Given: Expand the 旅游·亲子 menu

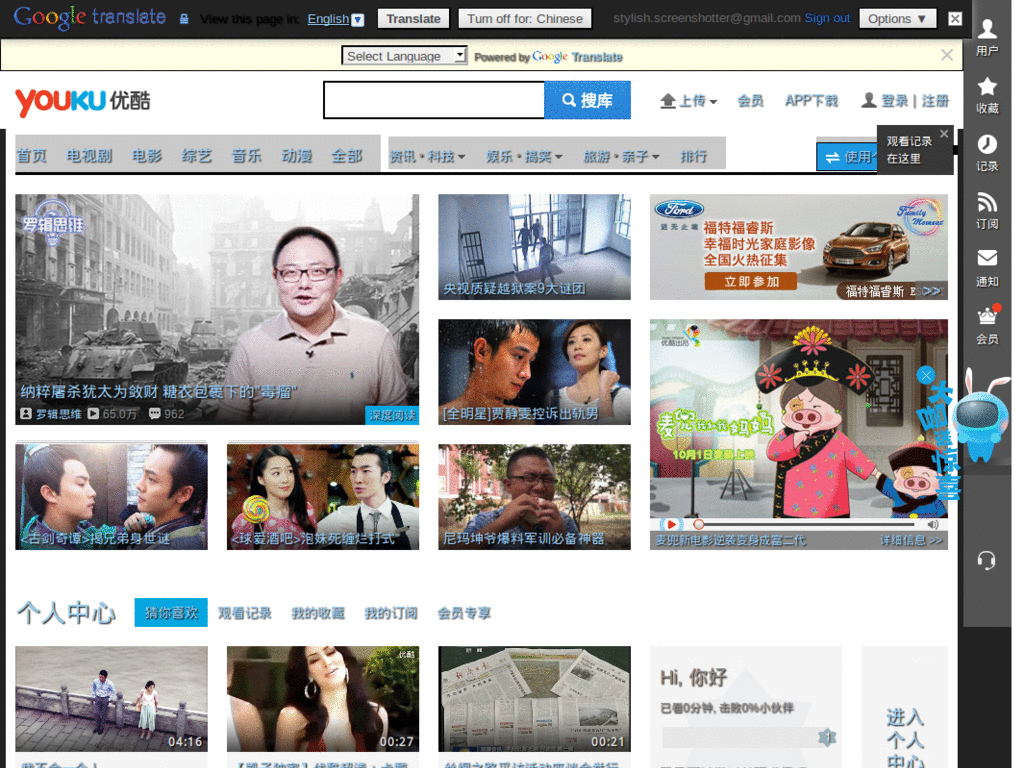Looking at the screenshot, I should point(621,156).
